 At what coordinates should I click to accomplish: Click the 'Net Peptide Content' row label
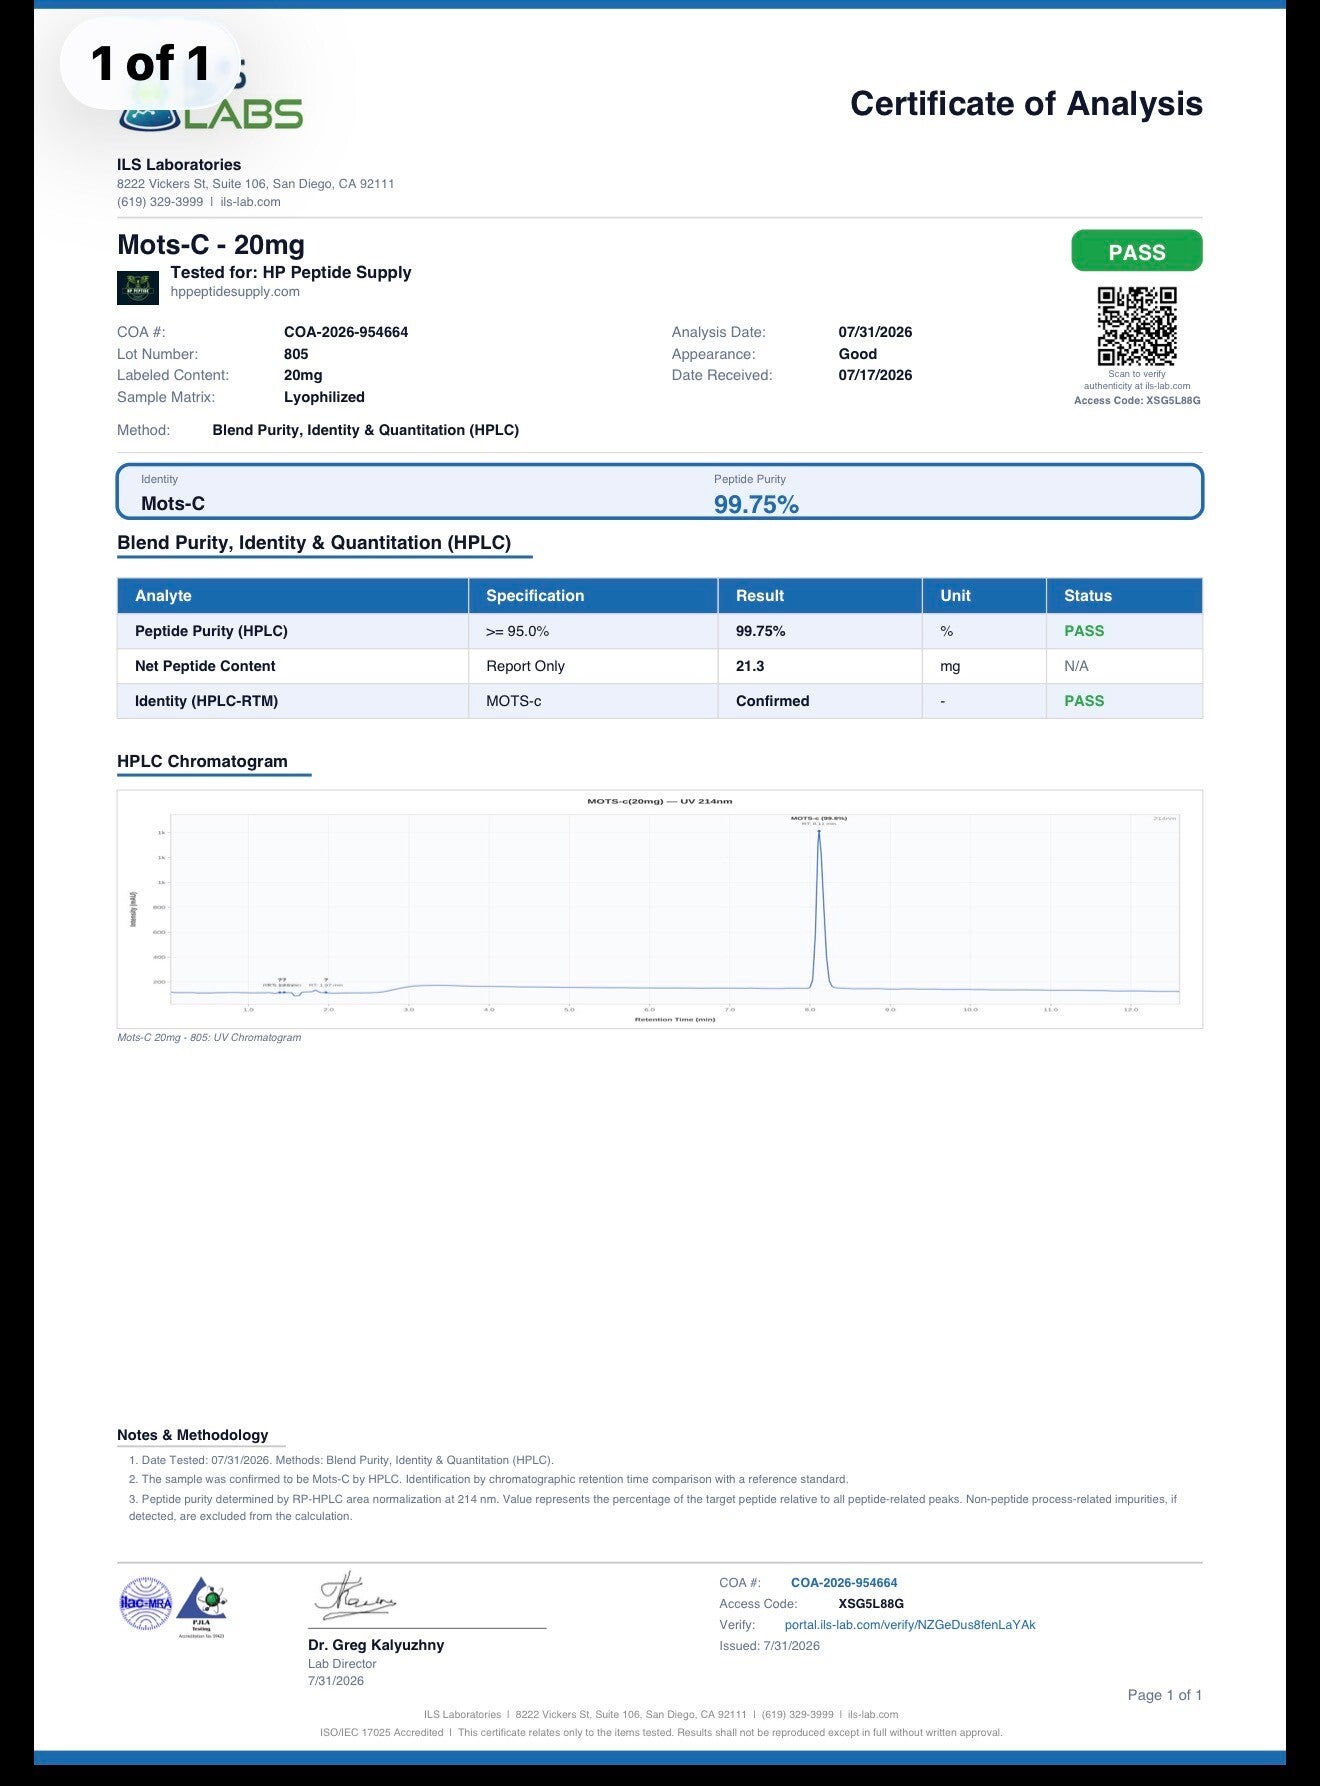click(205, 666)
